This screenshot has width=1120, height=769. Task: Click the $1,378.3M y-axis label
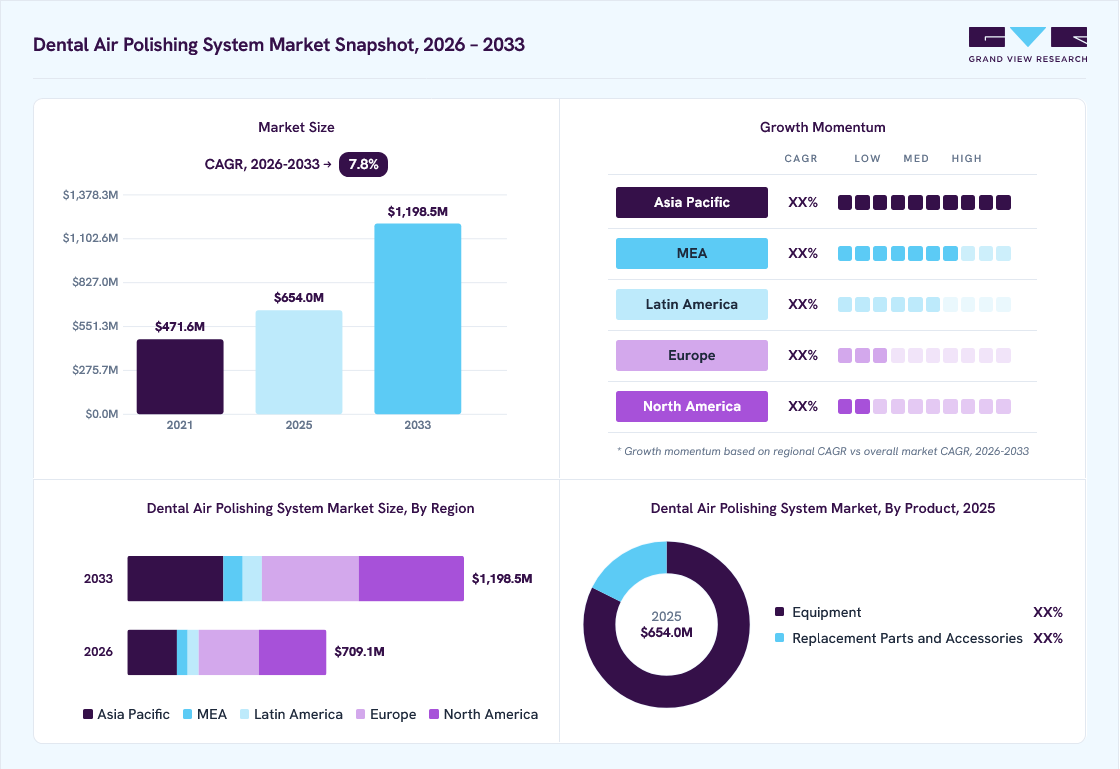tap(91, 195)
